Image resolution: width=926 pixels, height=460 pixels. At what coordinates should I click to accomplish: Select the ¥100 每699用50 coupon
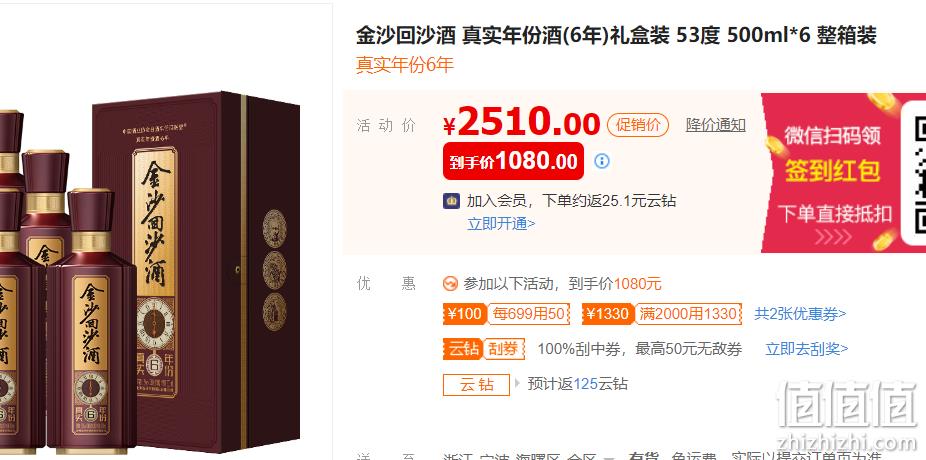[x=506, y=314]
